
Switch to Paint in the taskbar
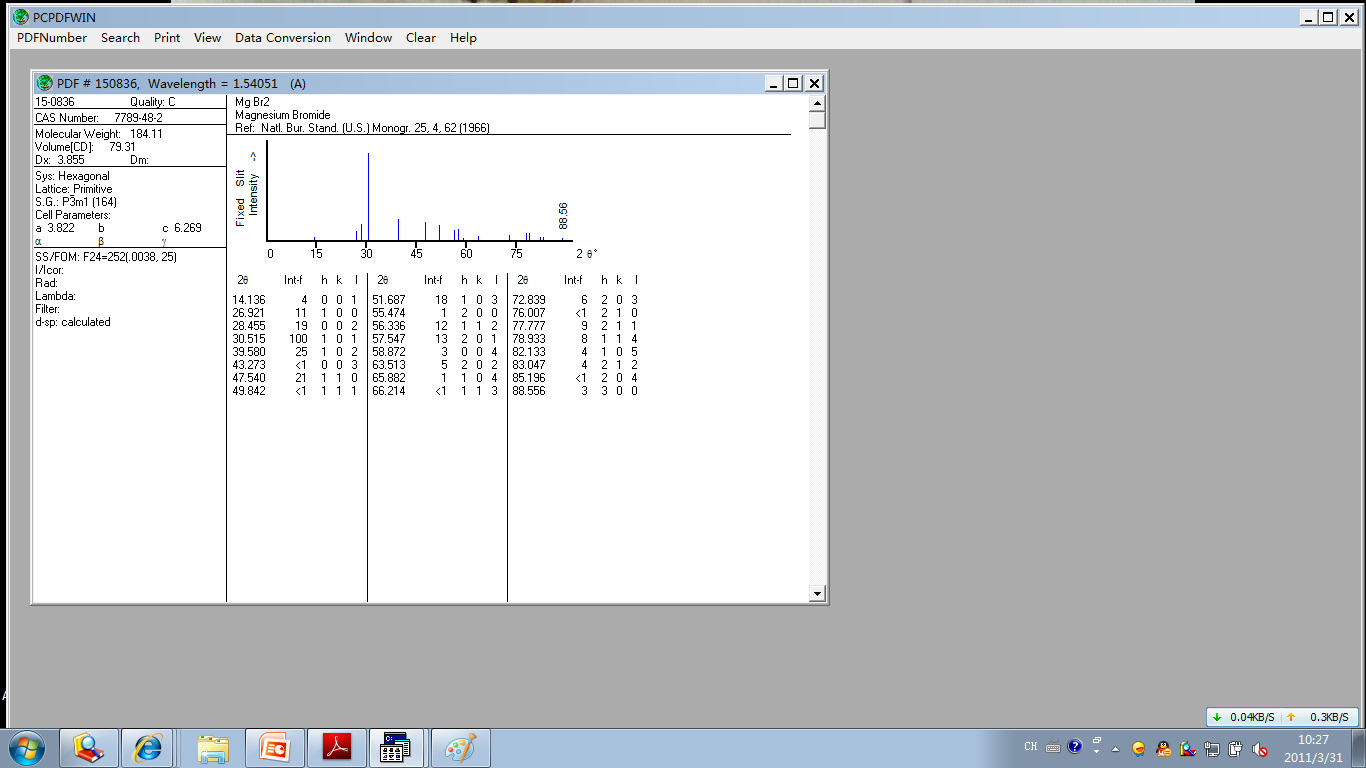point(460,748)
